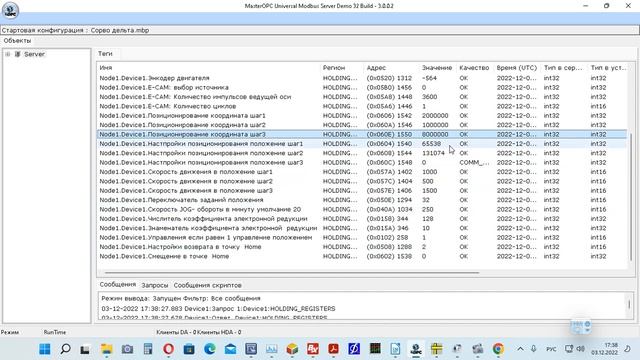Viewport: 640px width, 360px height.
Task: Select row Скорость движения в положение шаг1
Action: (x=362, y=172)
